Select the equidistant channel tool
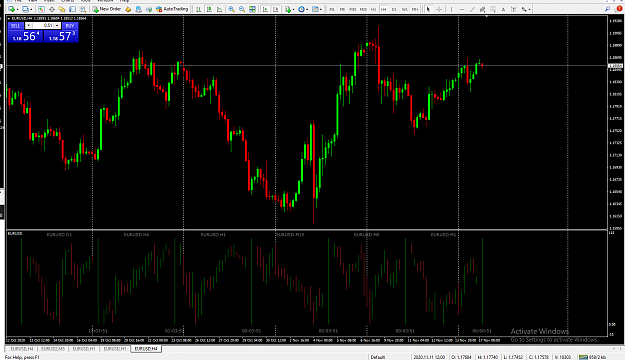Screen dimensions: 625x360 (x=482, y=9)
